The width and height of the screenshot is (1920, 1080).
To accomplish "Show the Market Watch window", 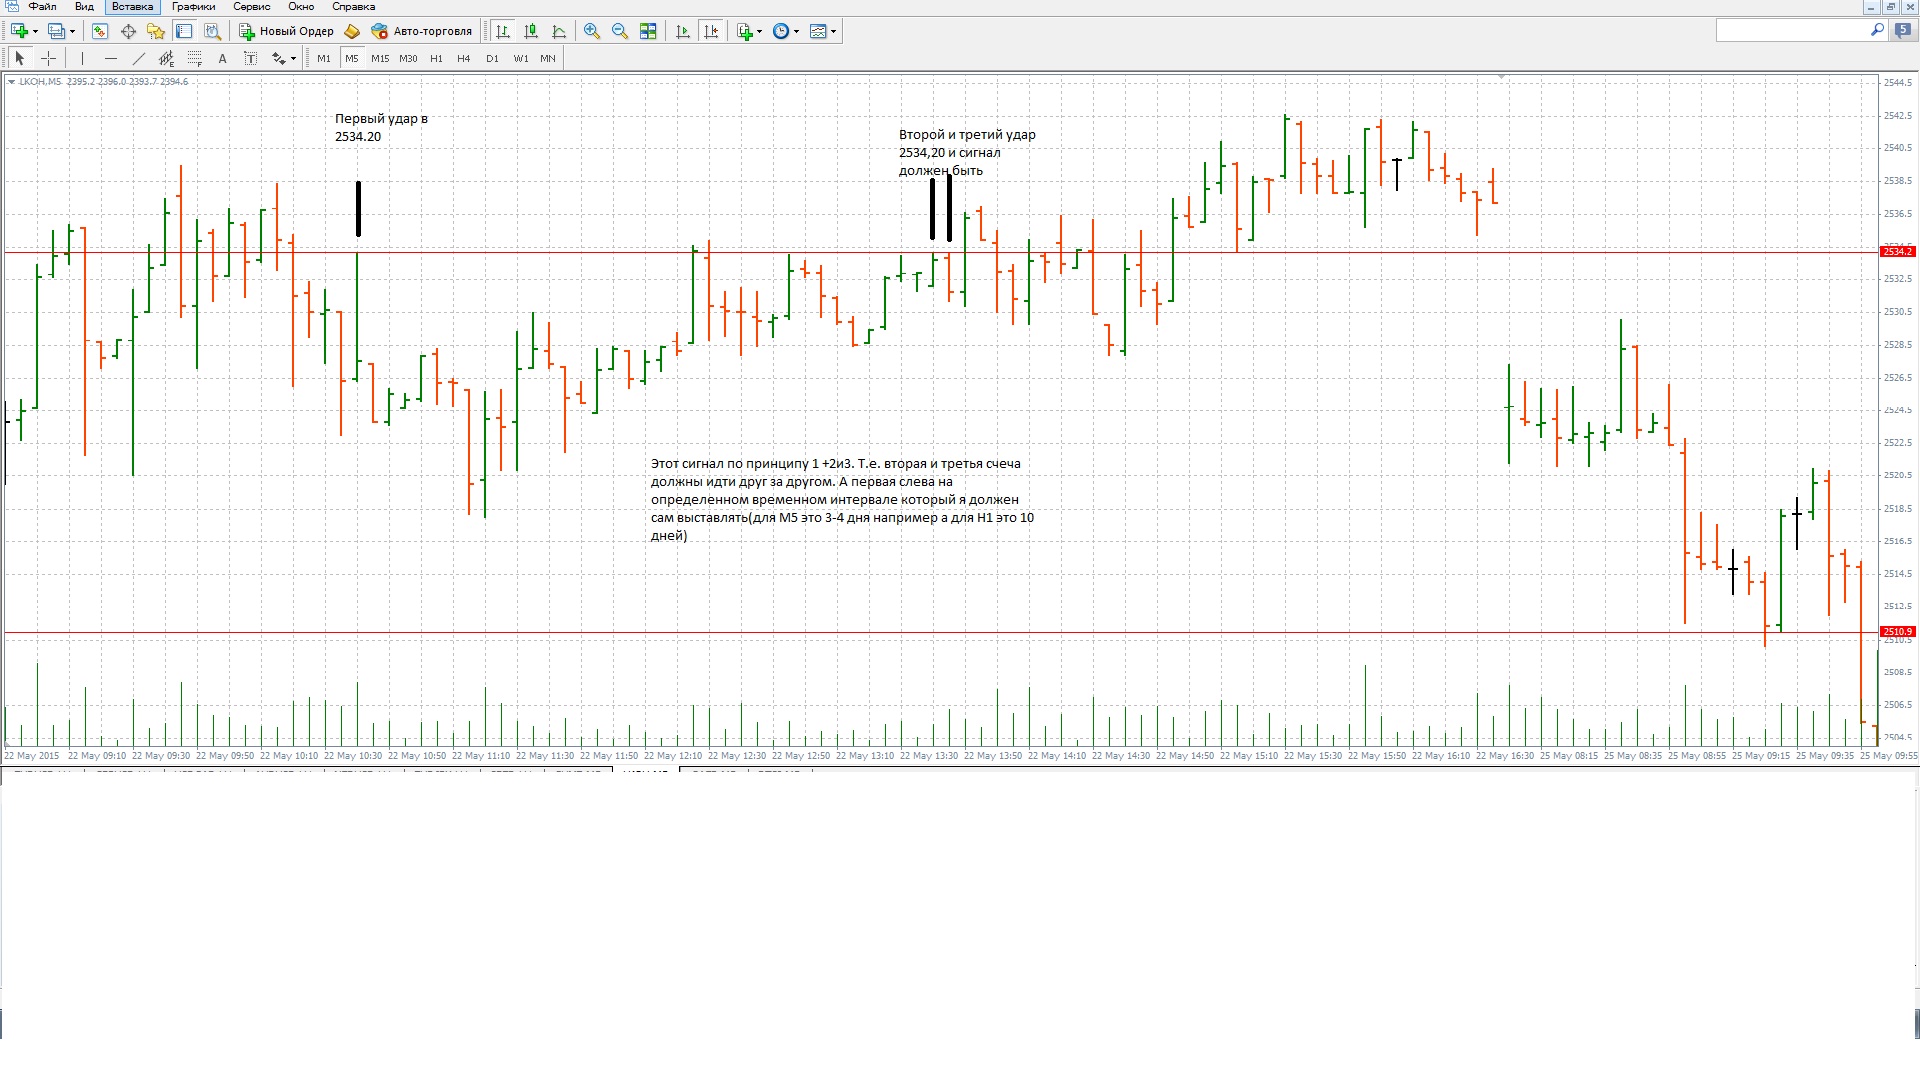I will (100, 31).
